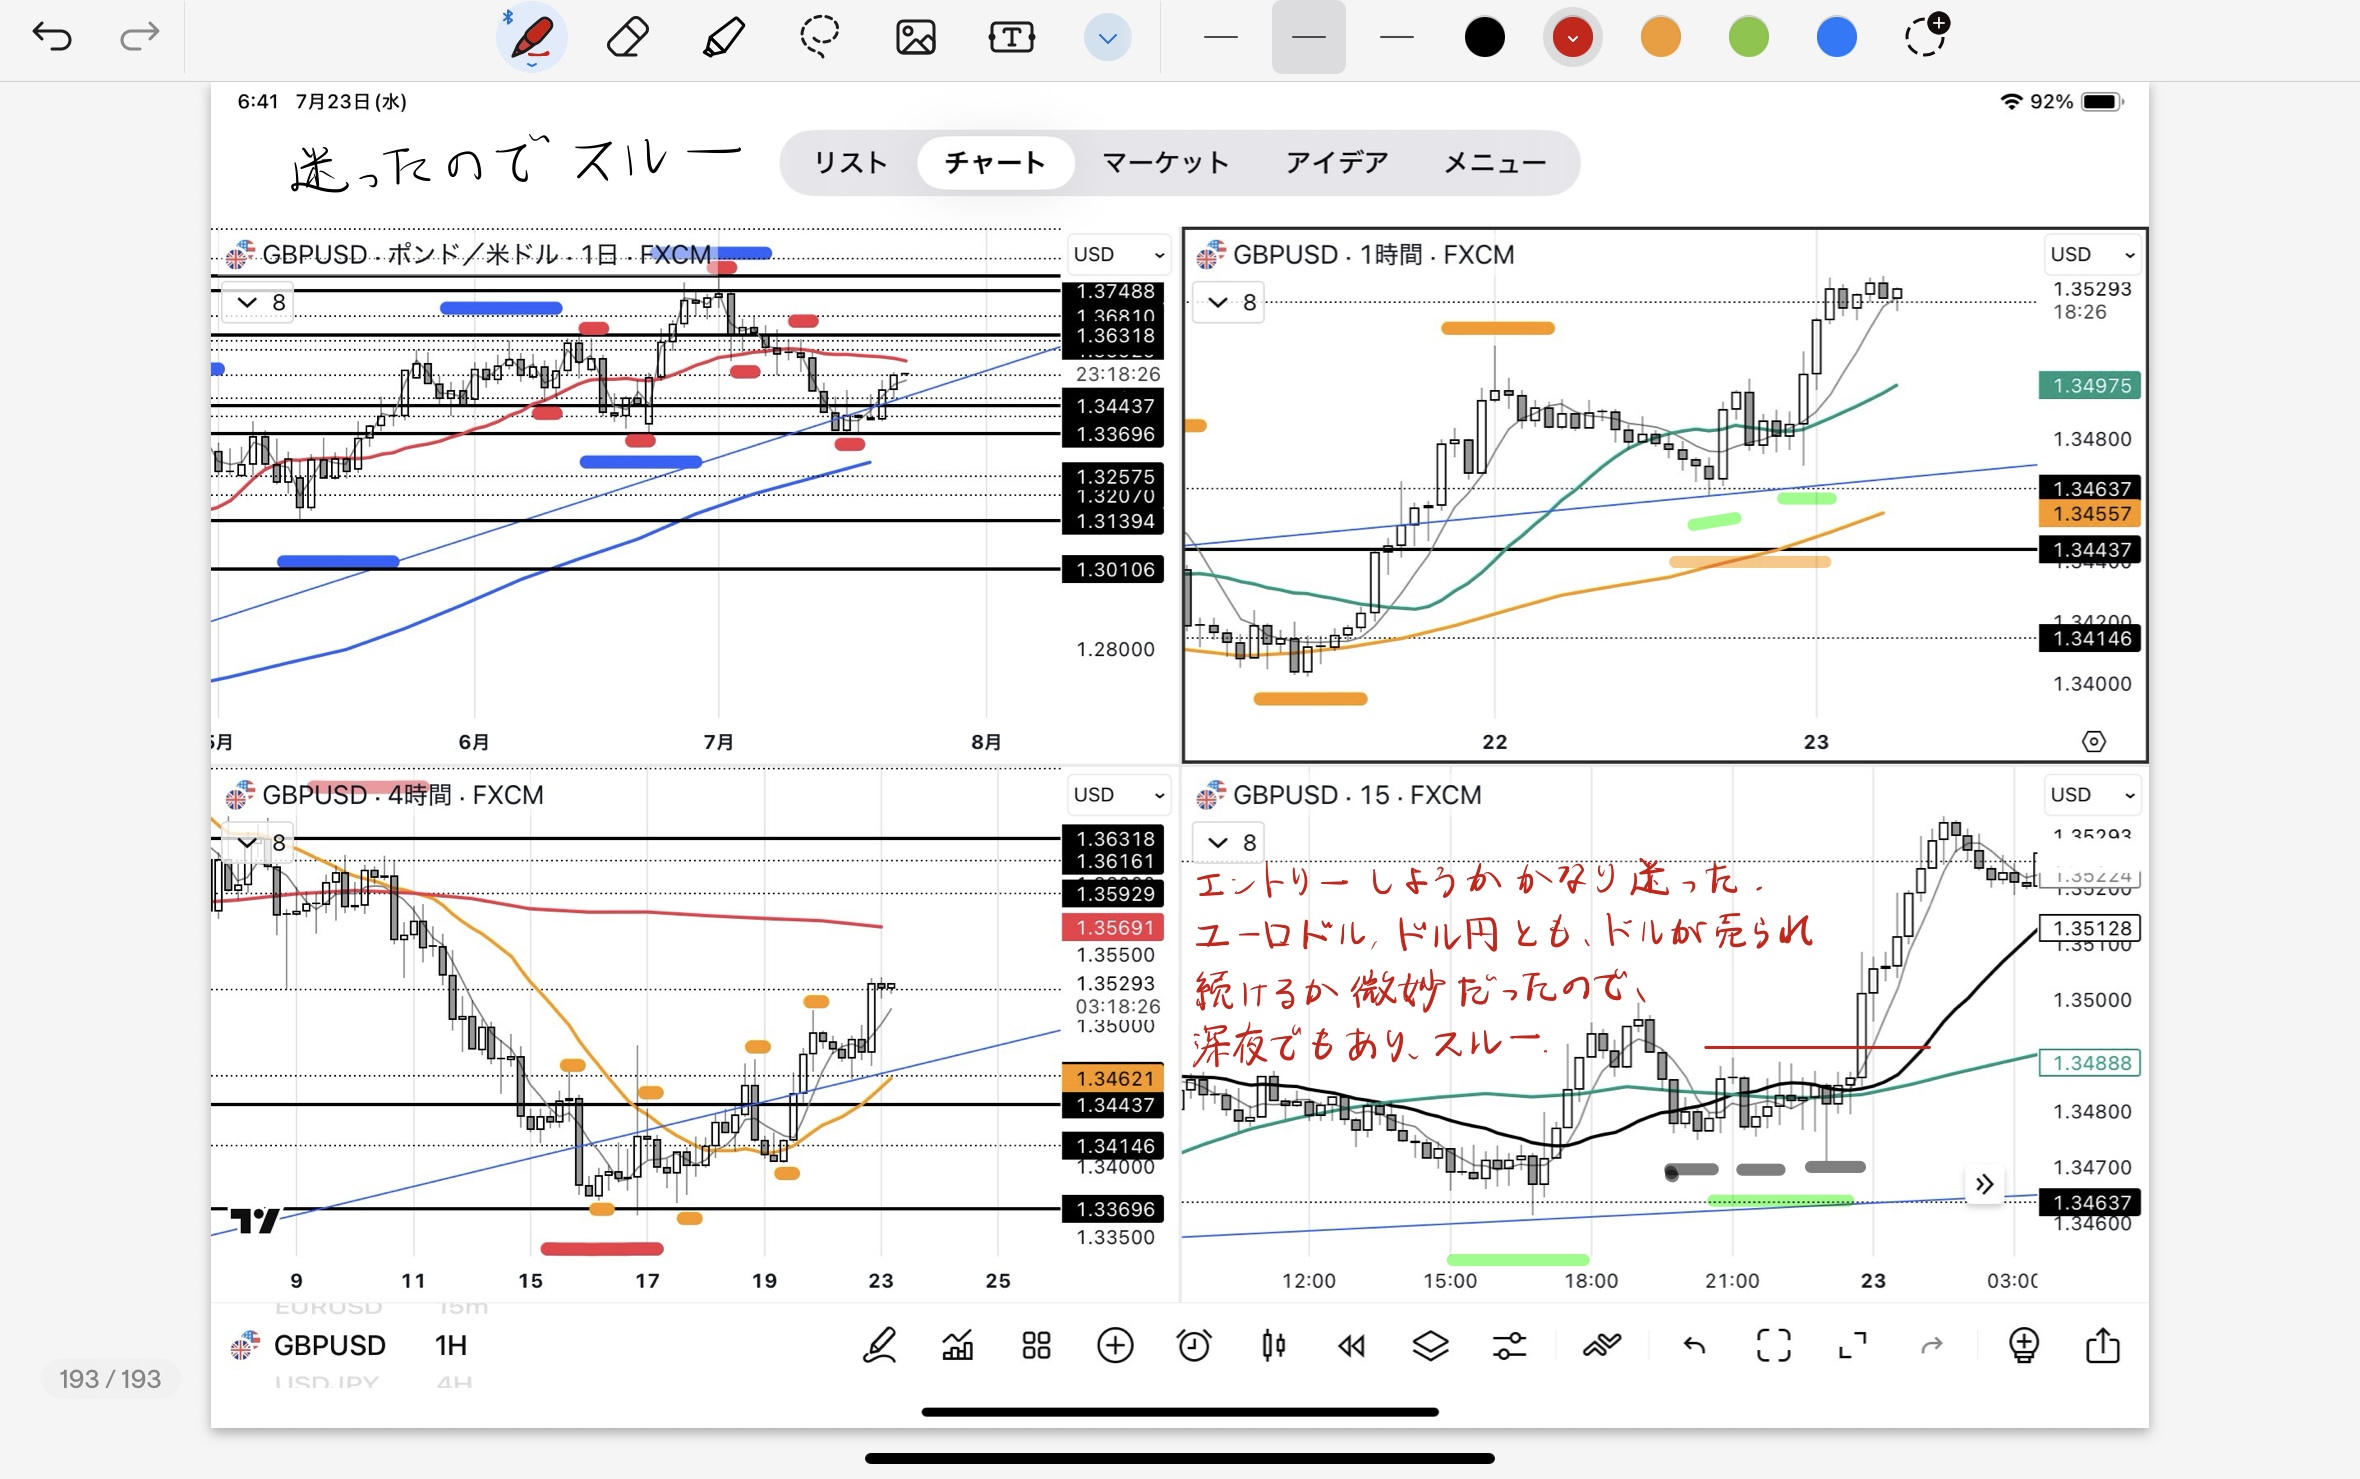
Task: Expand indicator legend 8 on daily chart
Action: click(x=258, y=302)
